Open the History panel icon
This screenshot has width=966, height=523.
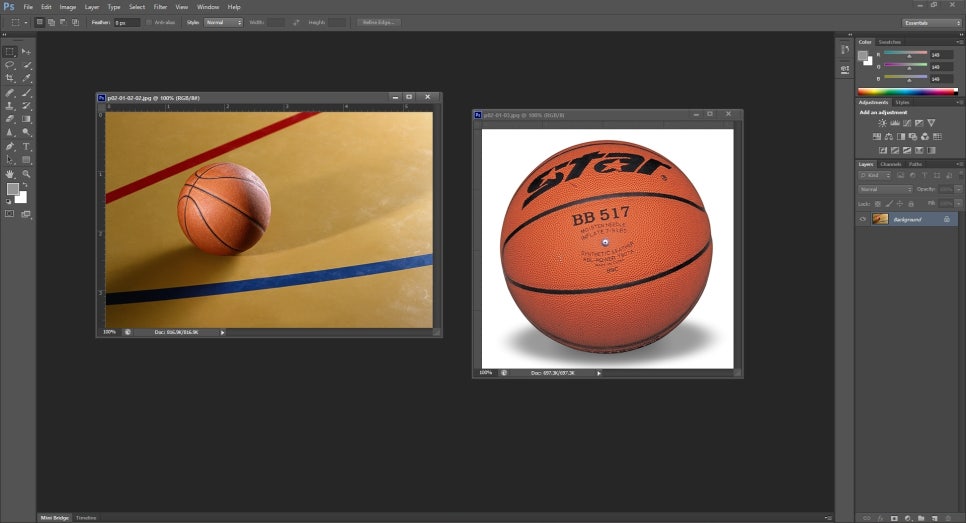coord(845,49)
